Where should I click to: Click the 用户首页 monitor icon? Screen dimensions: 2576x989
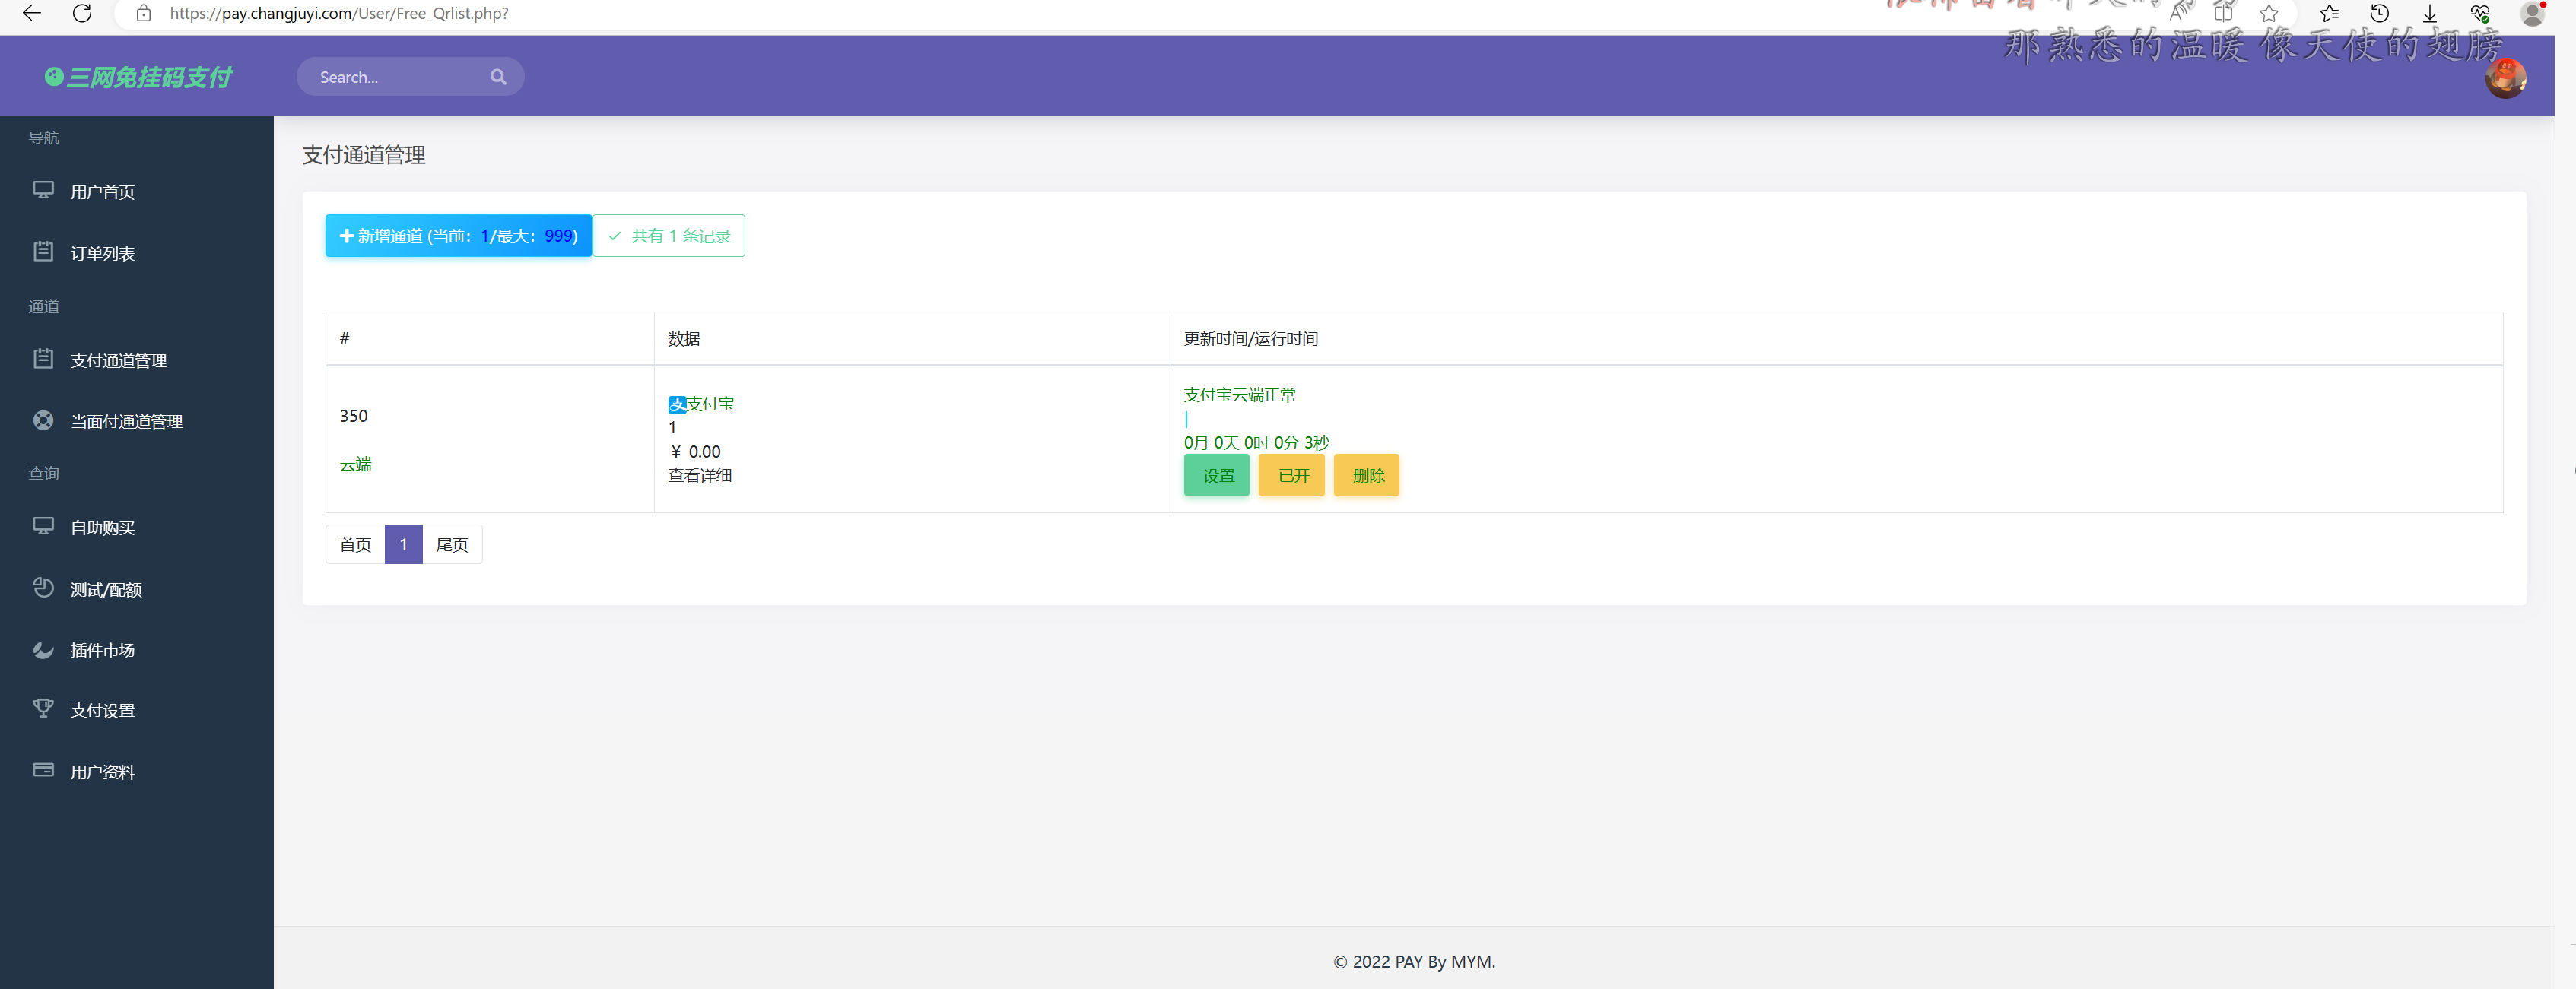[x=43, y=190]
